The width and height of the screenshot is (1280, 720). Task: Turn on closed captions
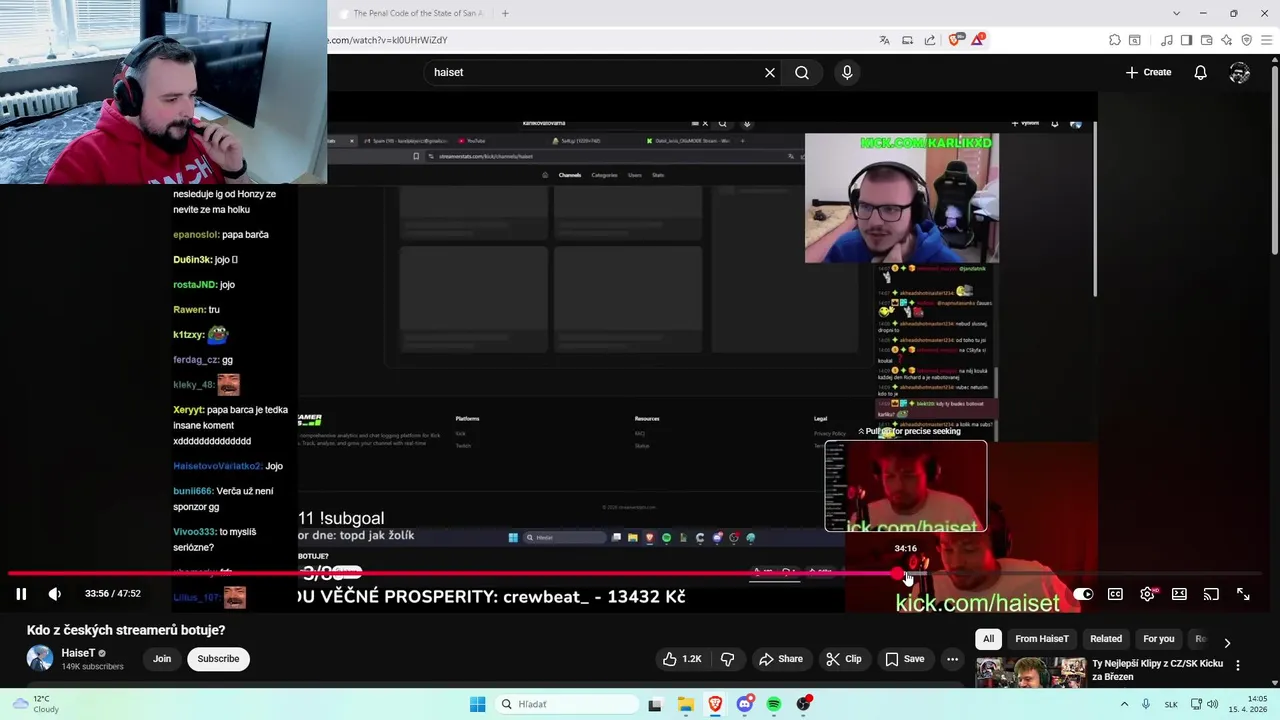(1115, 594)
